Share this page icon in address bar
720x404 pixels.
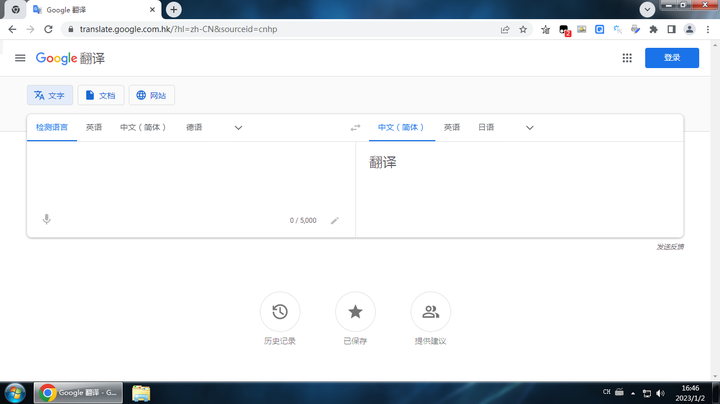tap(505, 29)
